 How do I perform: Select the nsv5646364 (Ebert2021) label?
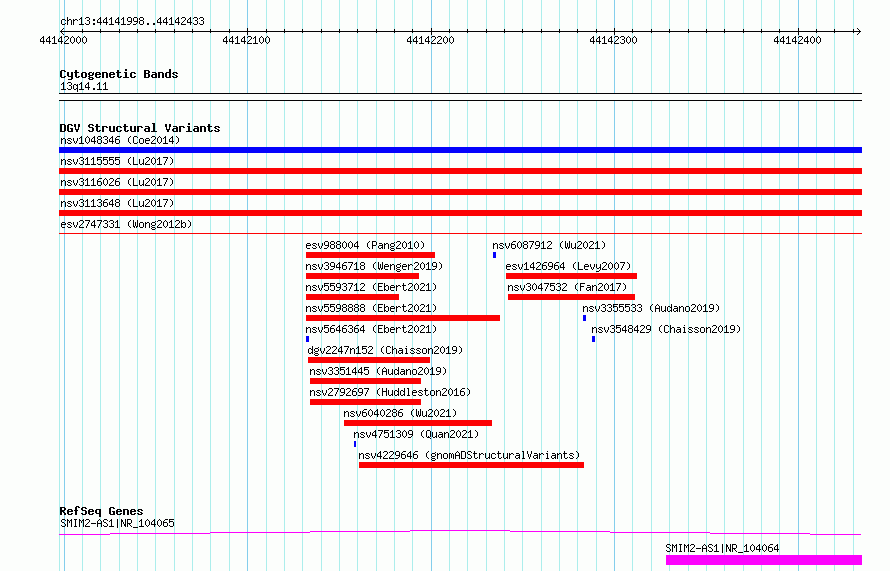tap(371, 329)
